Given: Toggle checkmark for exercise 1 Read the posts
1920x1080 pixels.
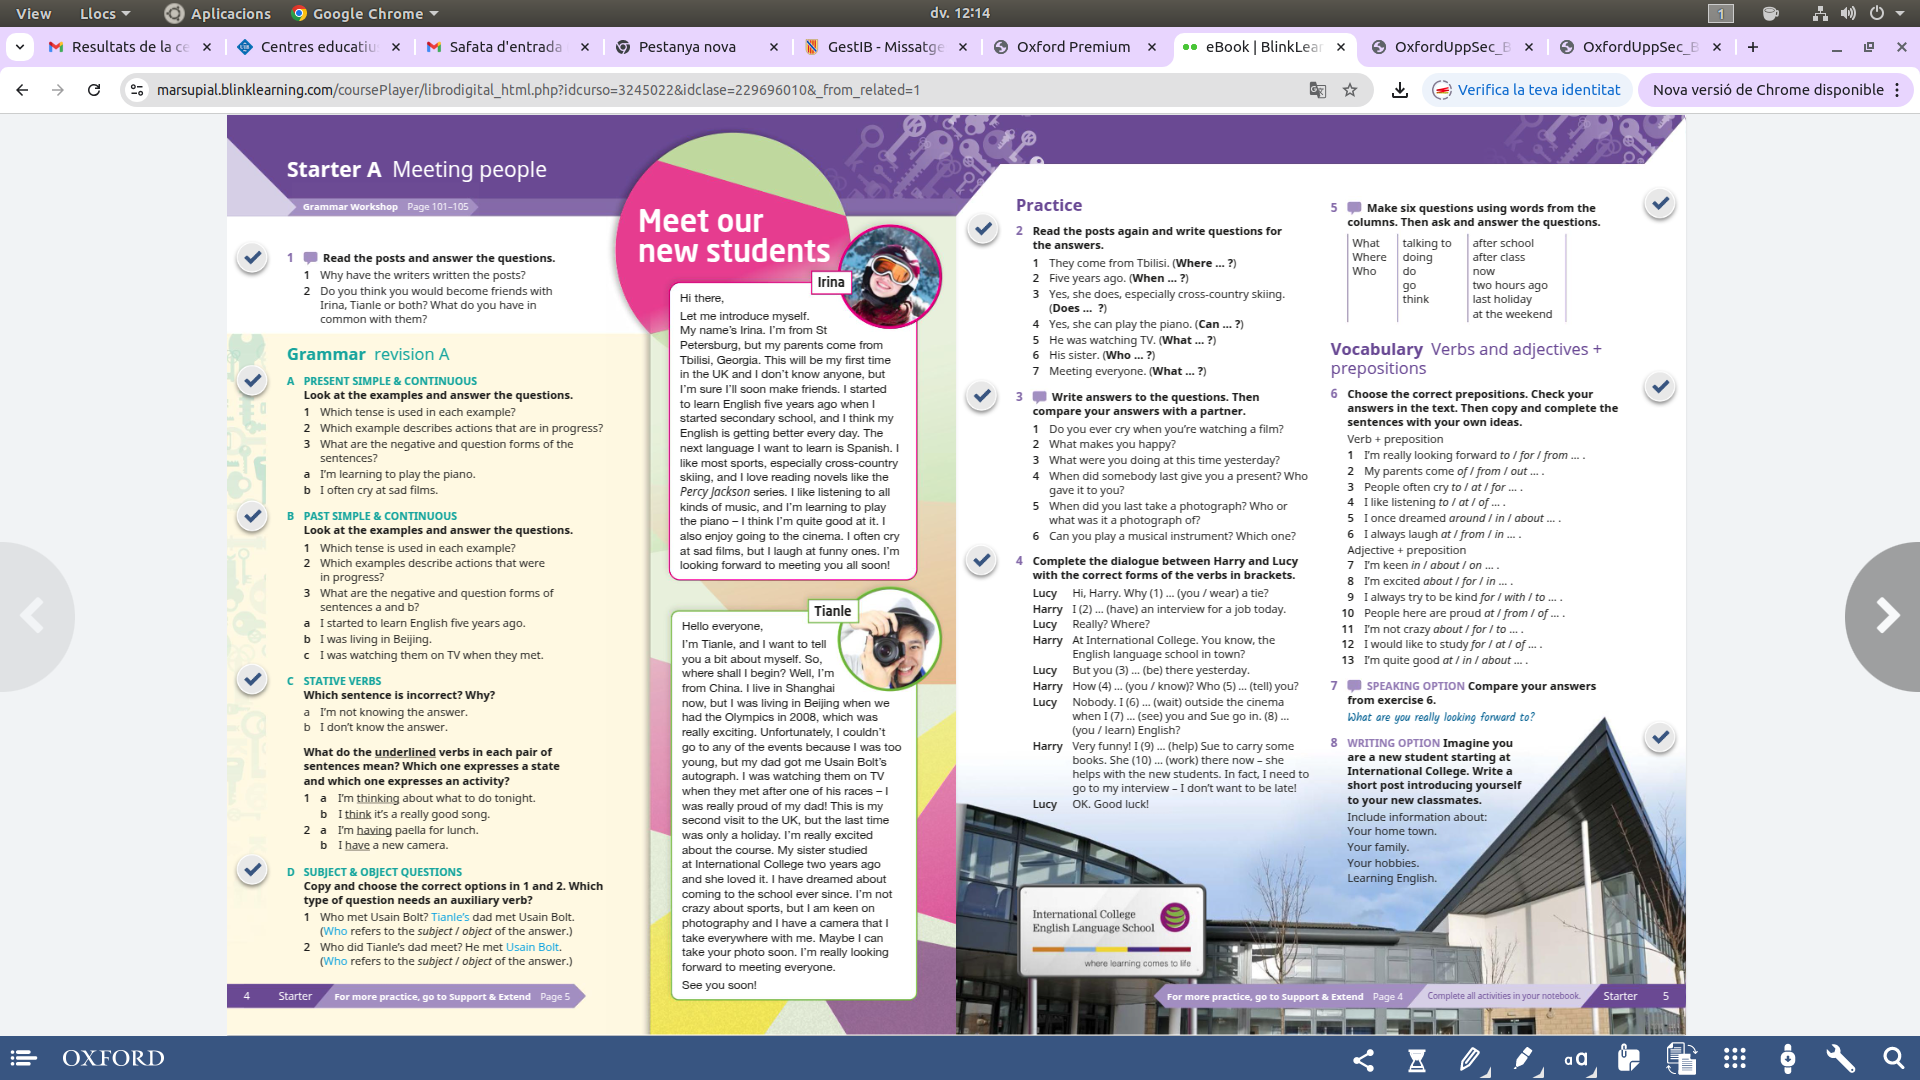Looking at the screenshot, I should (252, 258).
